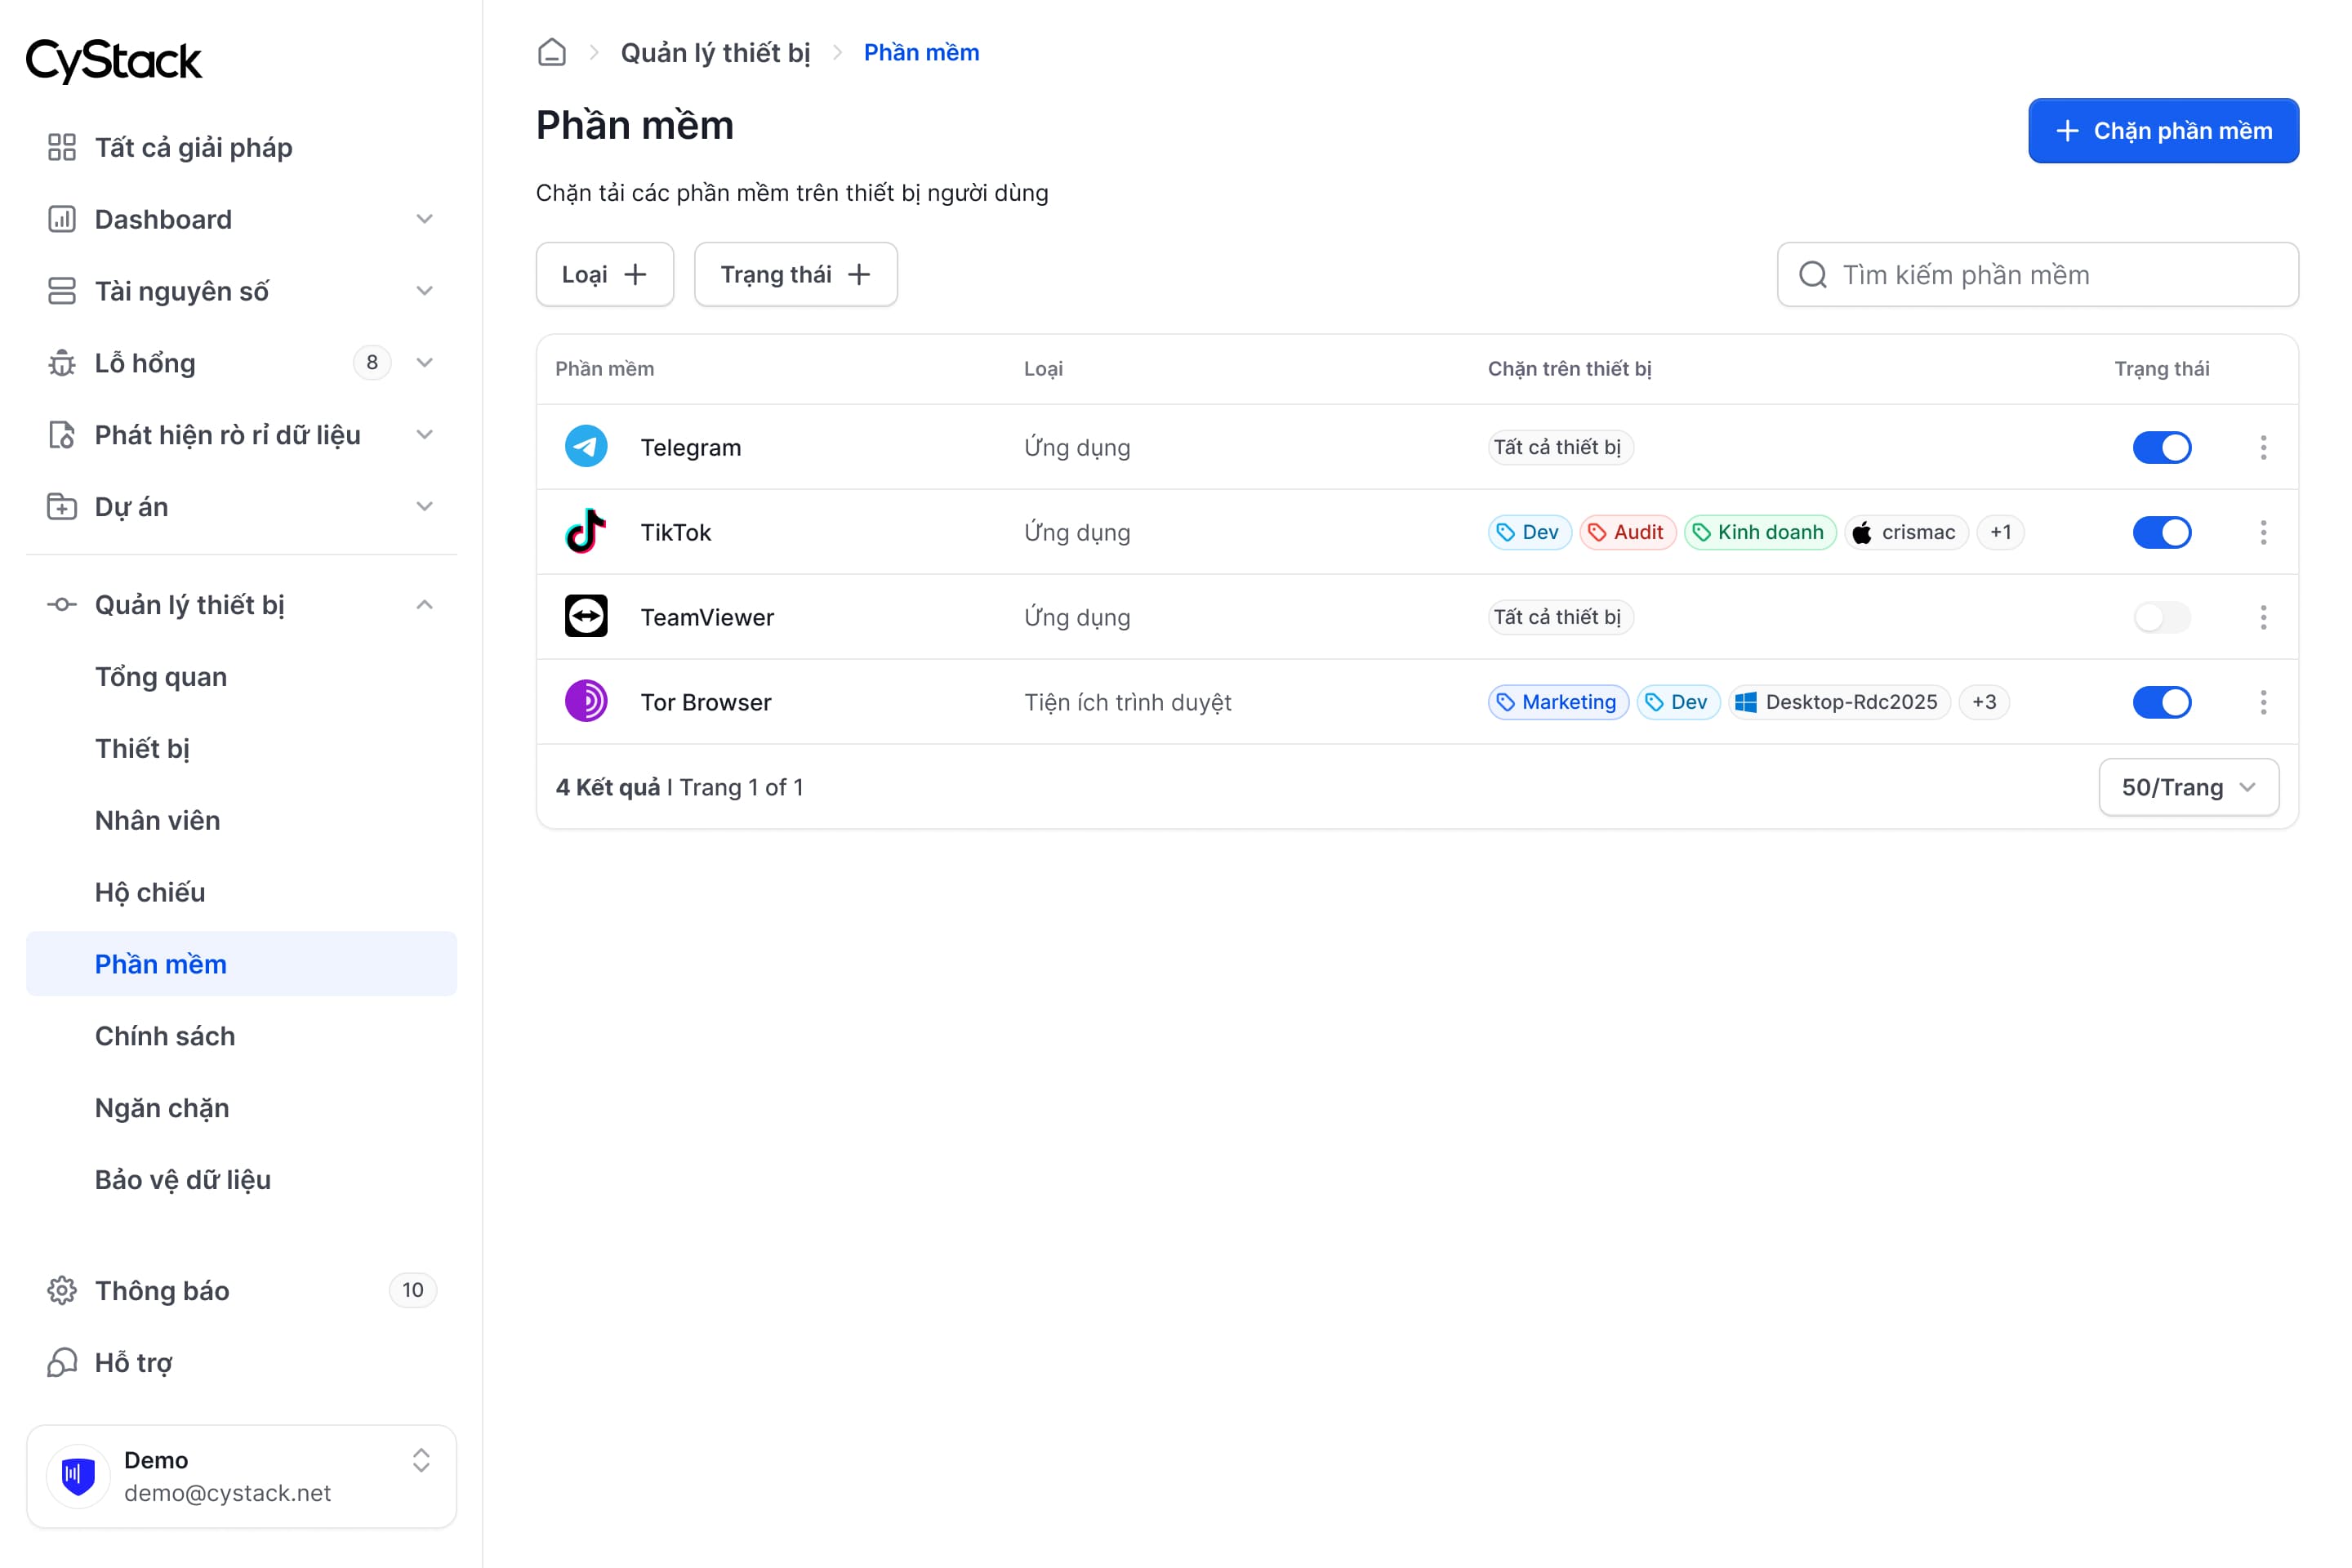Click Phần mềm breadcrumb link
The height and width of the screenshot is (1568, 2352).
tap(921, 52)
